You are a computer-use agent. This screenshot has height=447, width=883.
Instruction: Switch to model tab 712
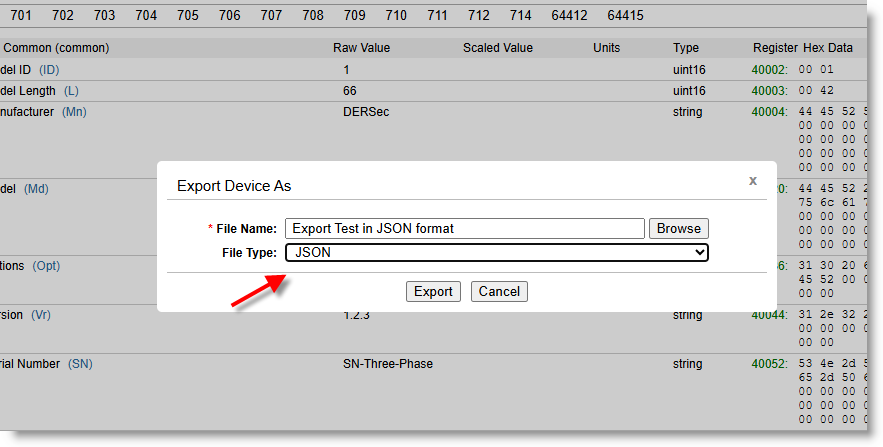click(479, 15)
